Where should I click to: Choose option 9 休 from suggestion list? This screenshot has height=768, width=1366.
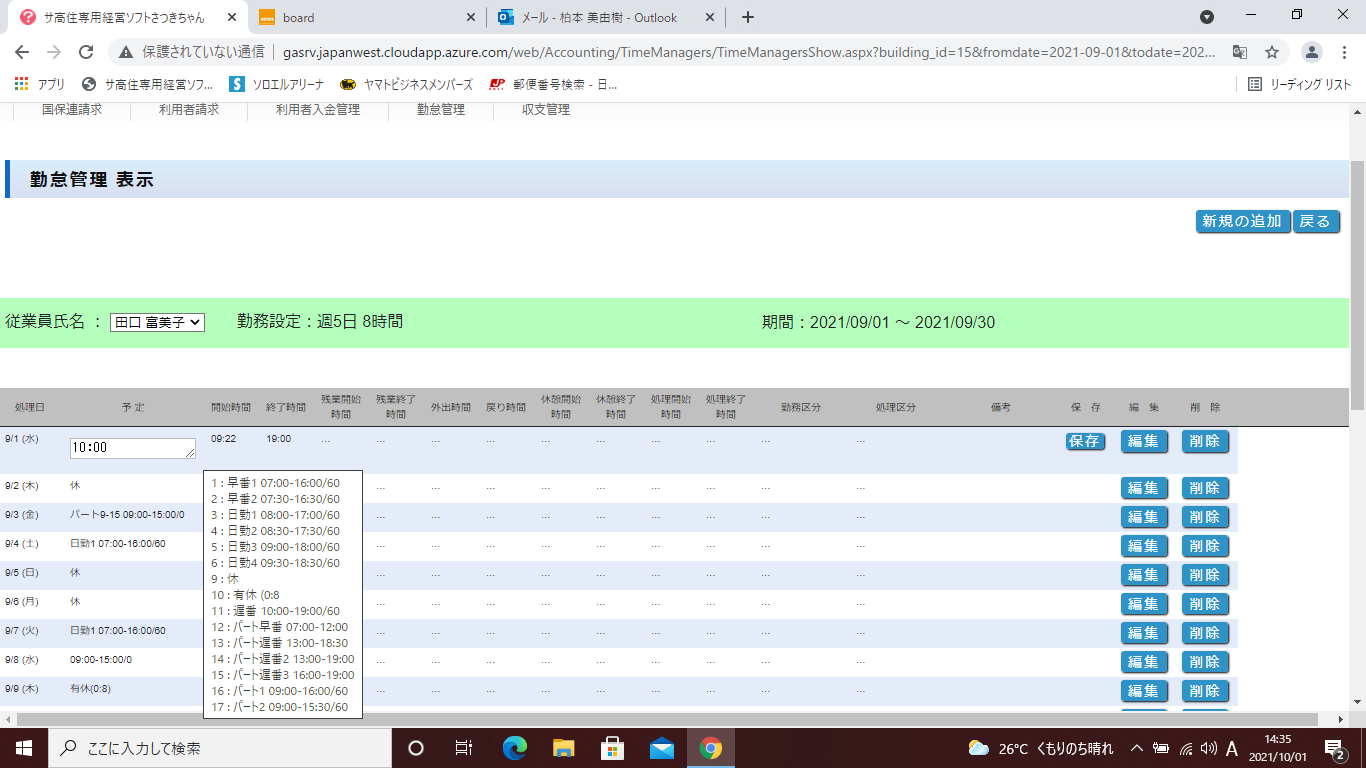click(225, 579)
